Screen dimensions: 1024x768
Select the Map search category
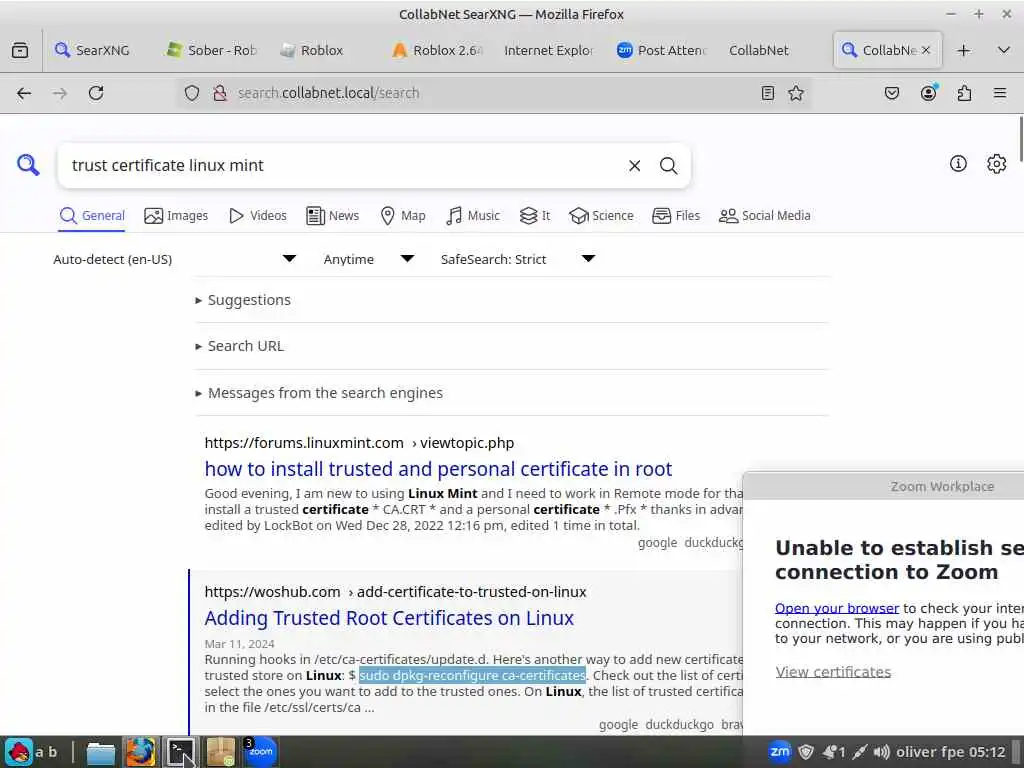point(403,216)
